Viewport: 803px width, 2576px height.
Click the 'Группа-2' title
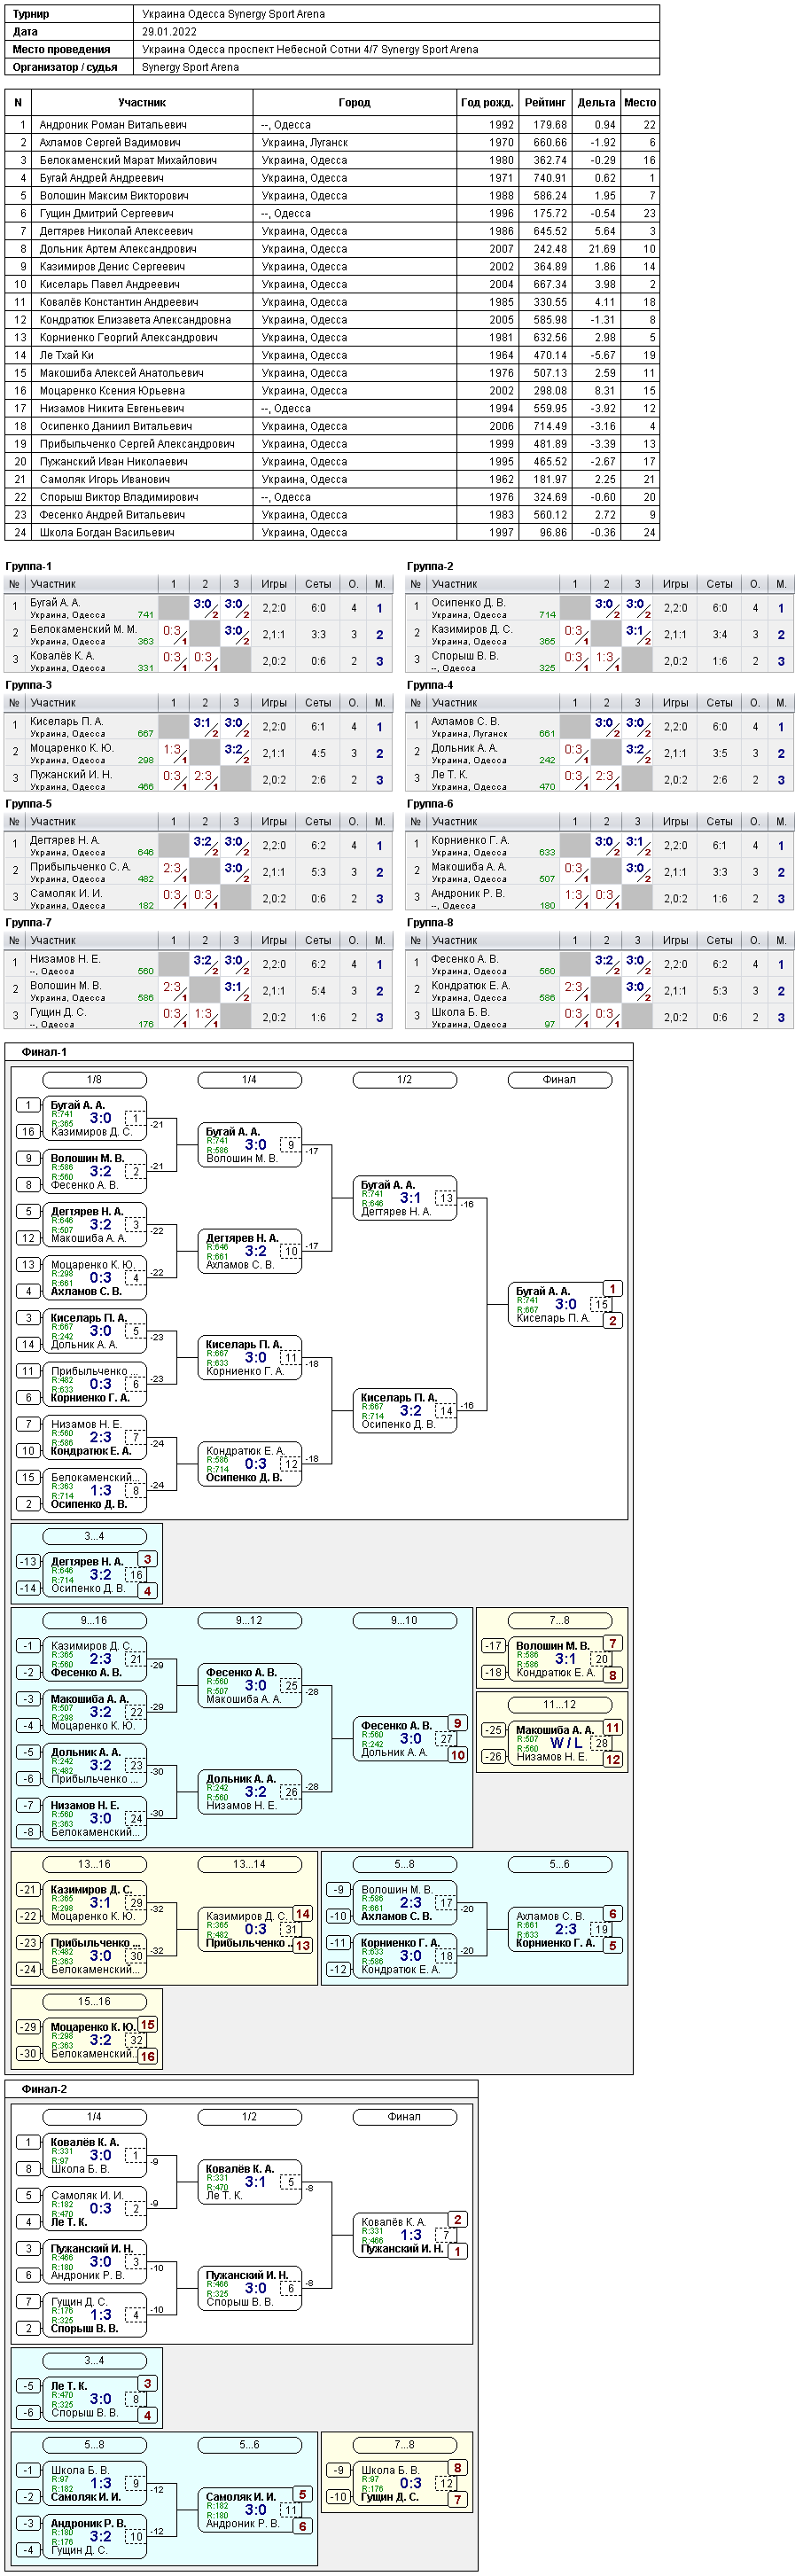pos(430,567)
